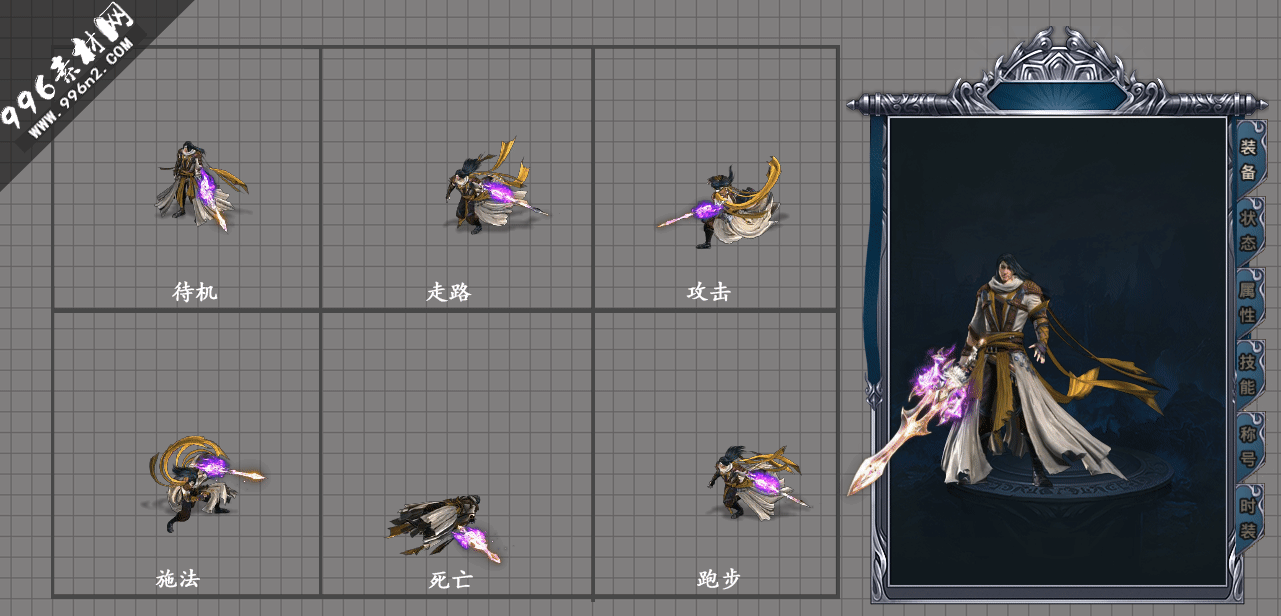The width and height of the screenshot is (1281, 616).
Task: Click the 施法 label text
Action: 178,578
